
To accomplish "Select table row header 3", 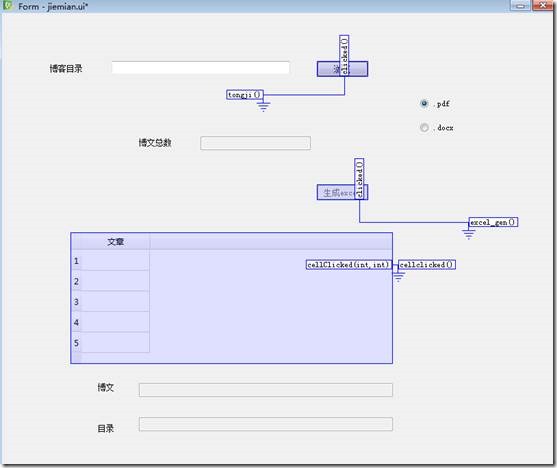I will (x=76, y=302).
